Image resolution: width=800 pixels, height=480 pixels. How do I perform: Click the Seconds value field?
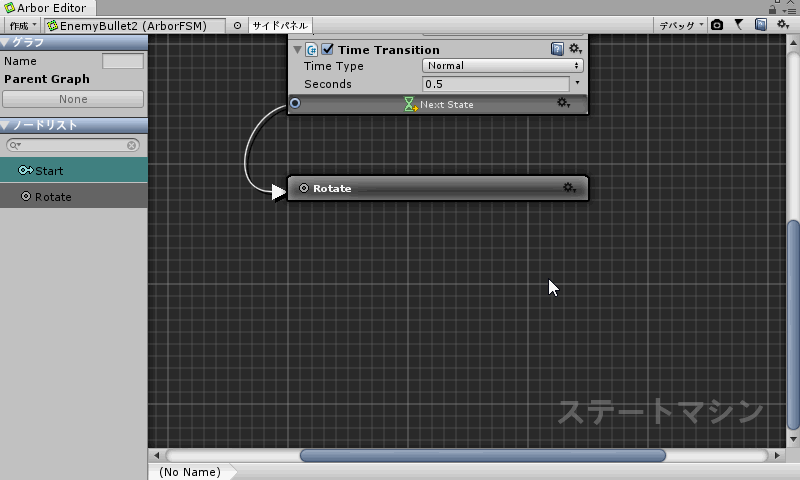[x=495, y=84]
